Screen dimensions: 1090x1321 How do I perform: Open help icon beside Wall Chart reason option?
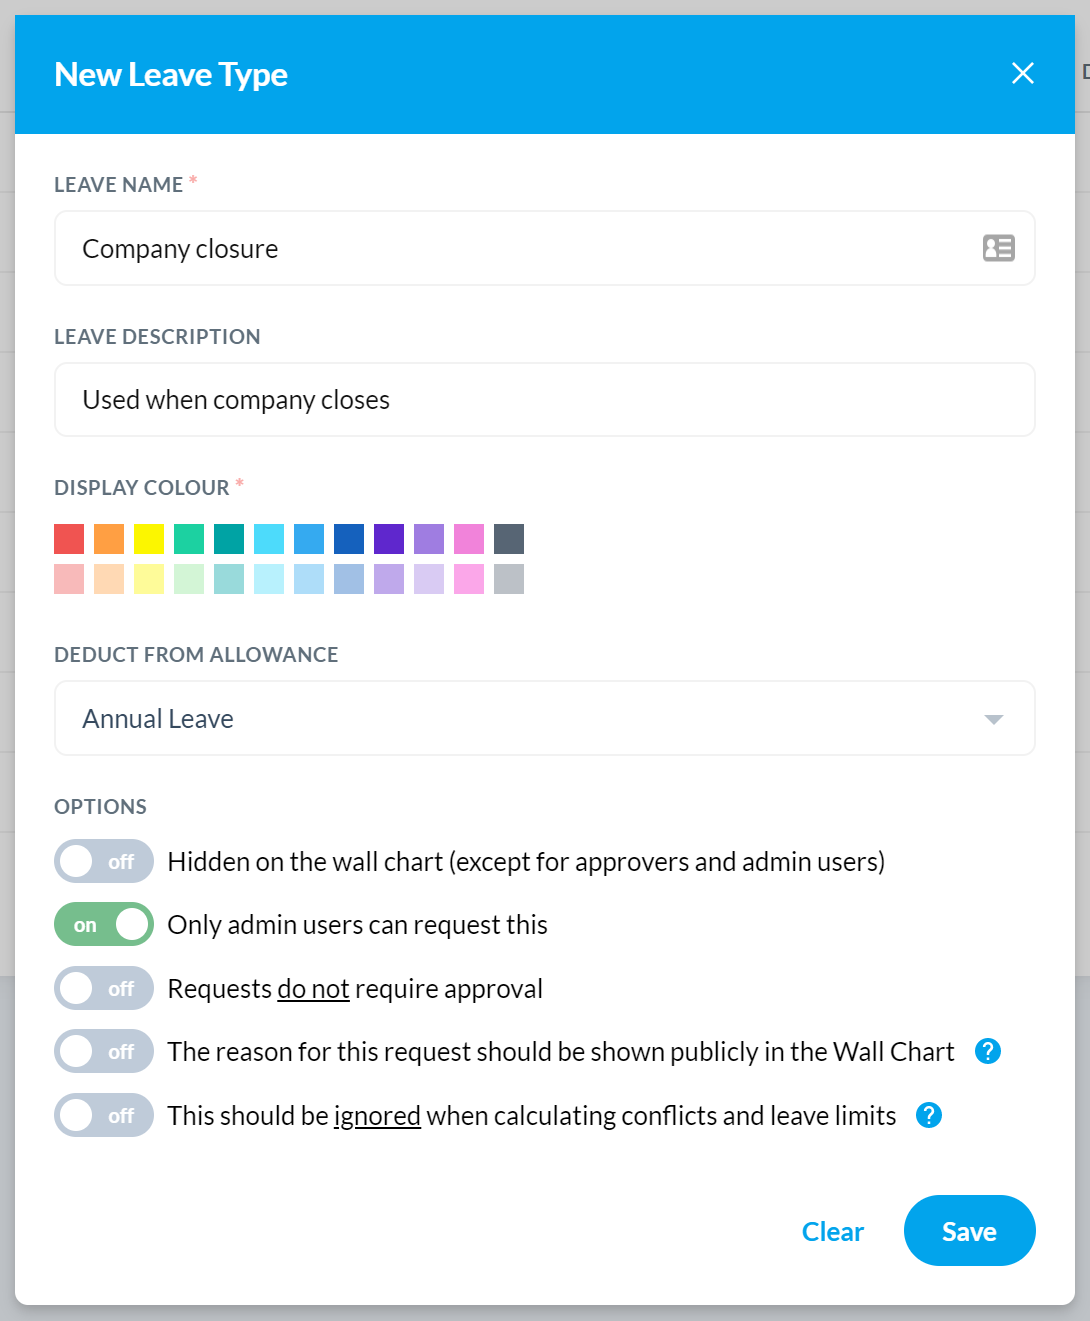[x=987, y=1051]
